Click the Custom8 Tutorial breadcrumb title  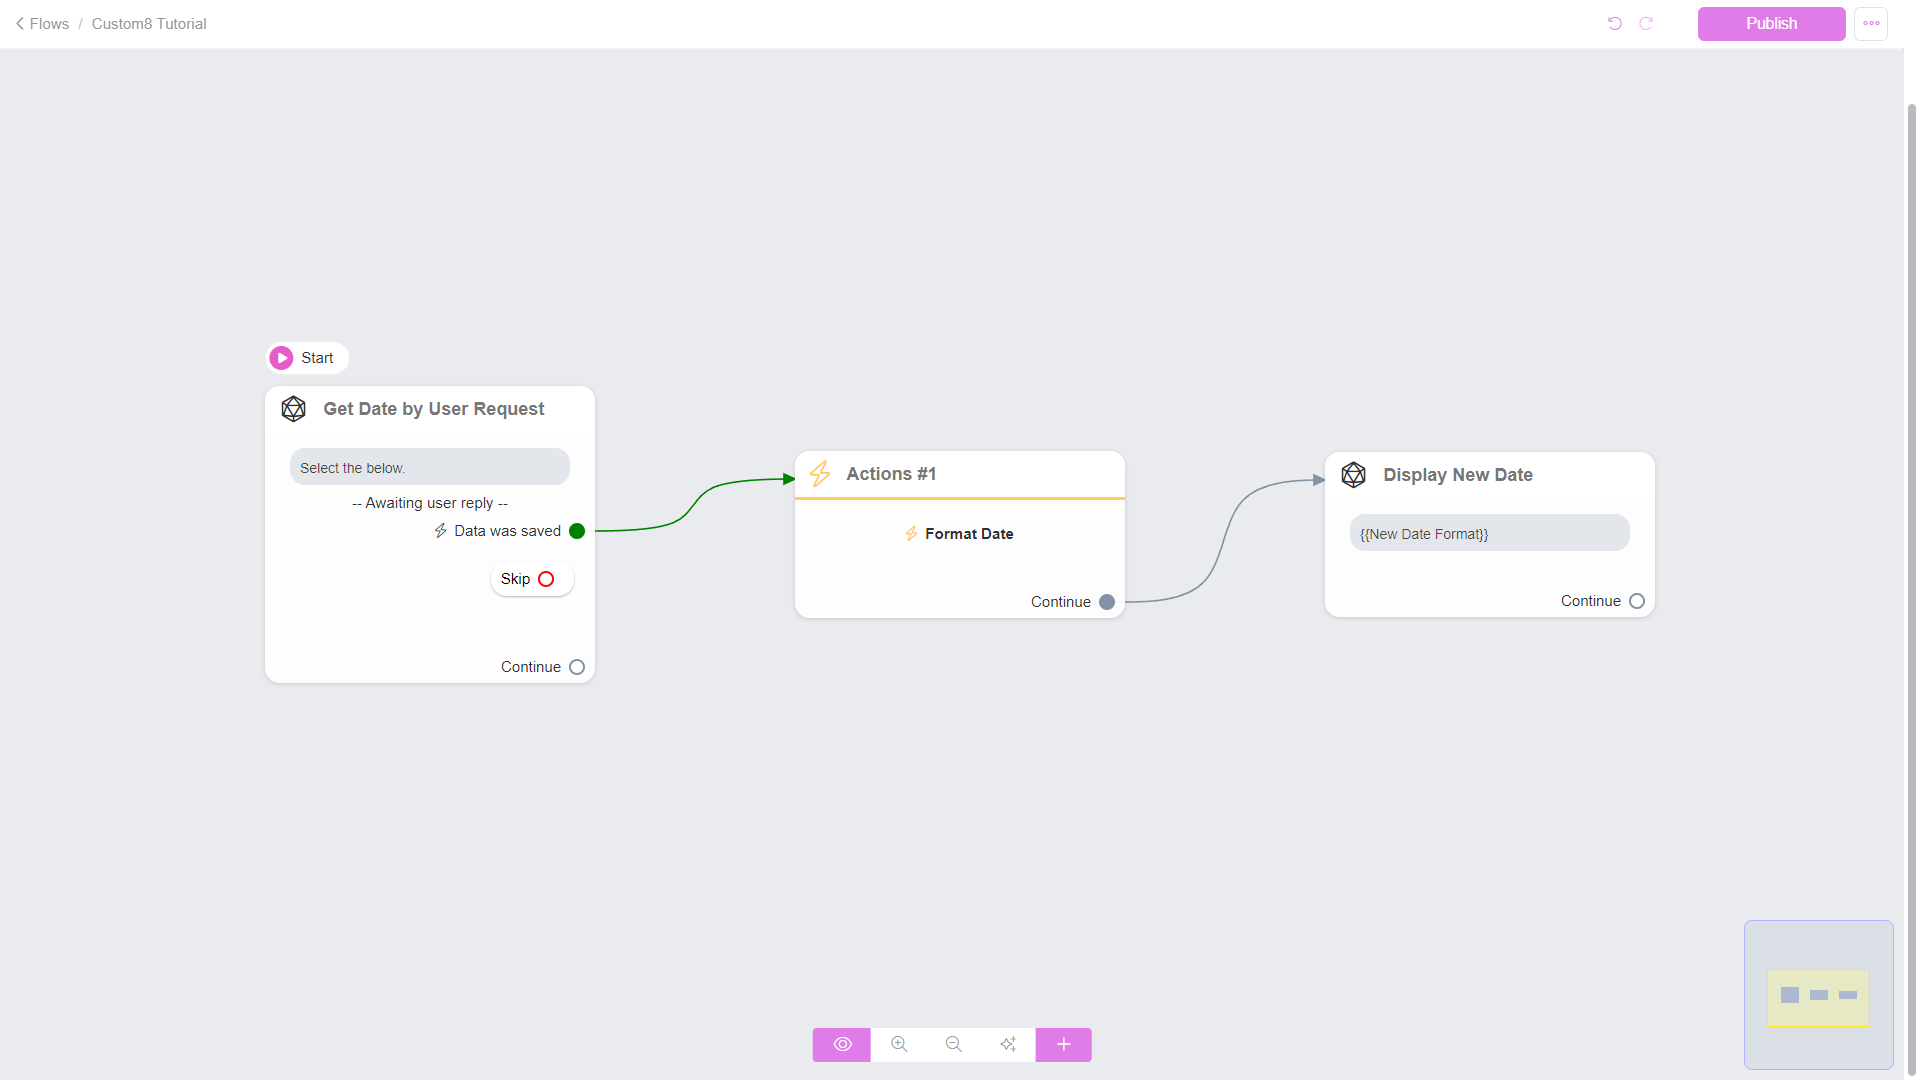coord(149,23)
